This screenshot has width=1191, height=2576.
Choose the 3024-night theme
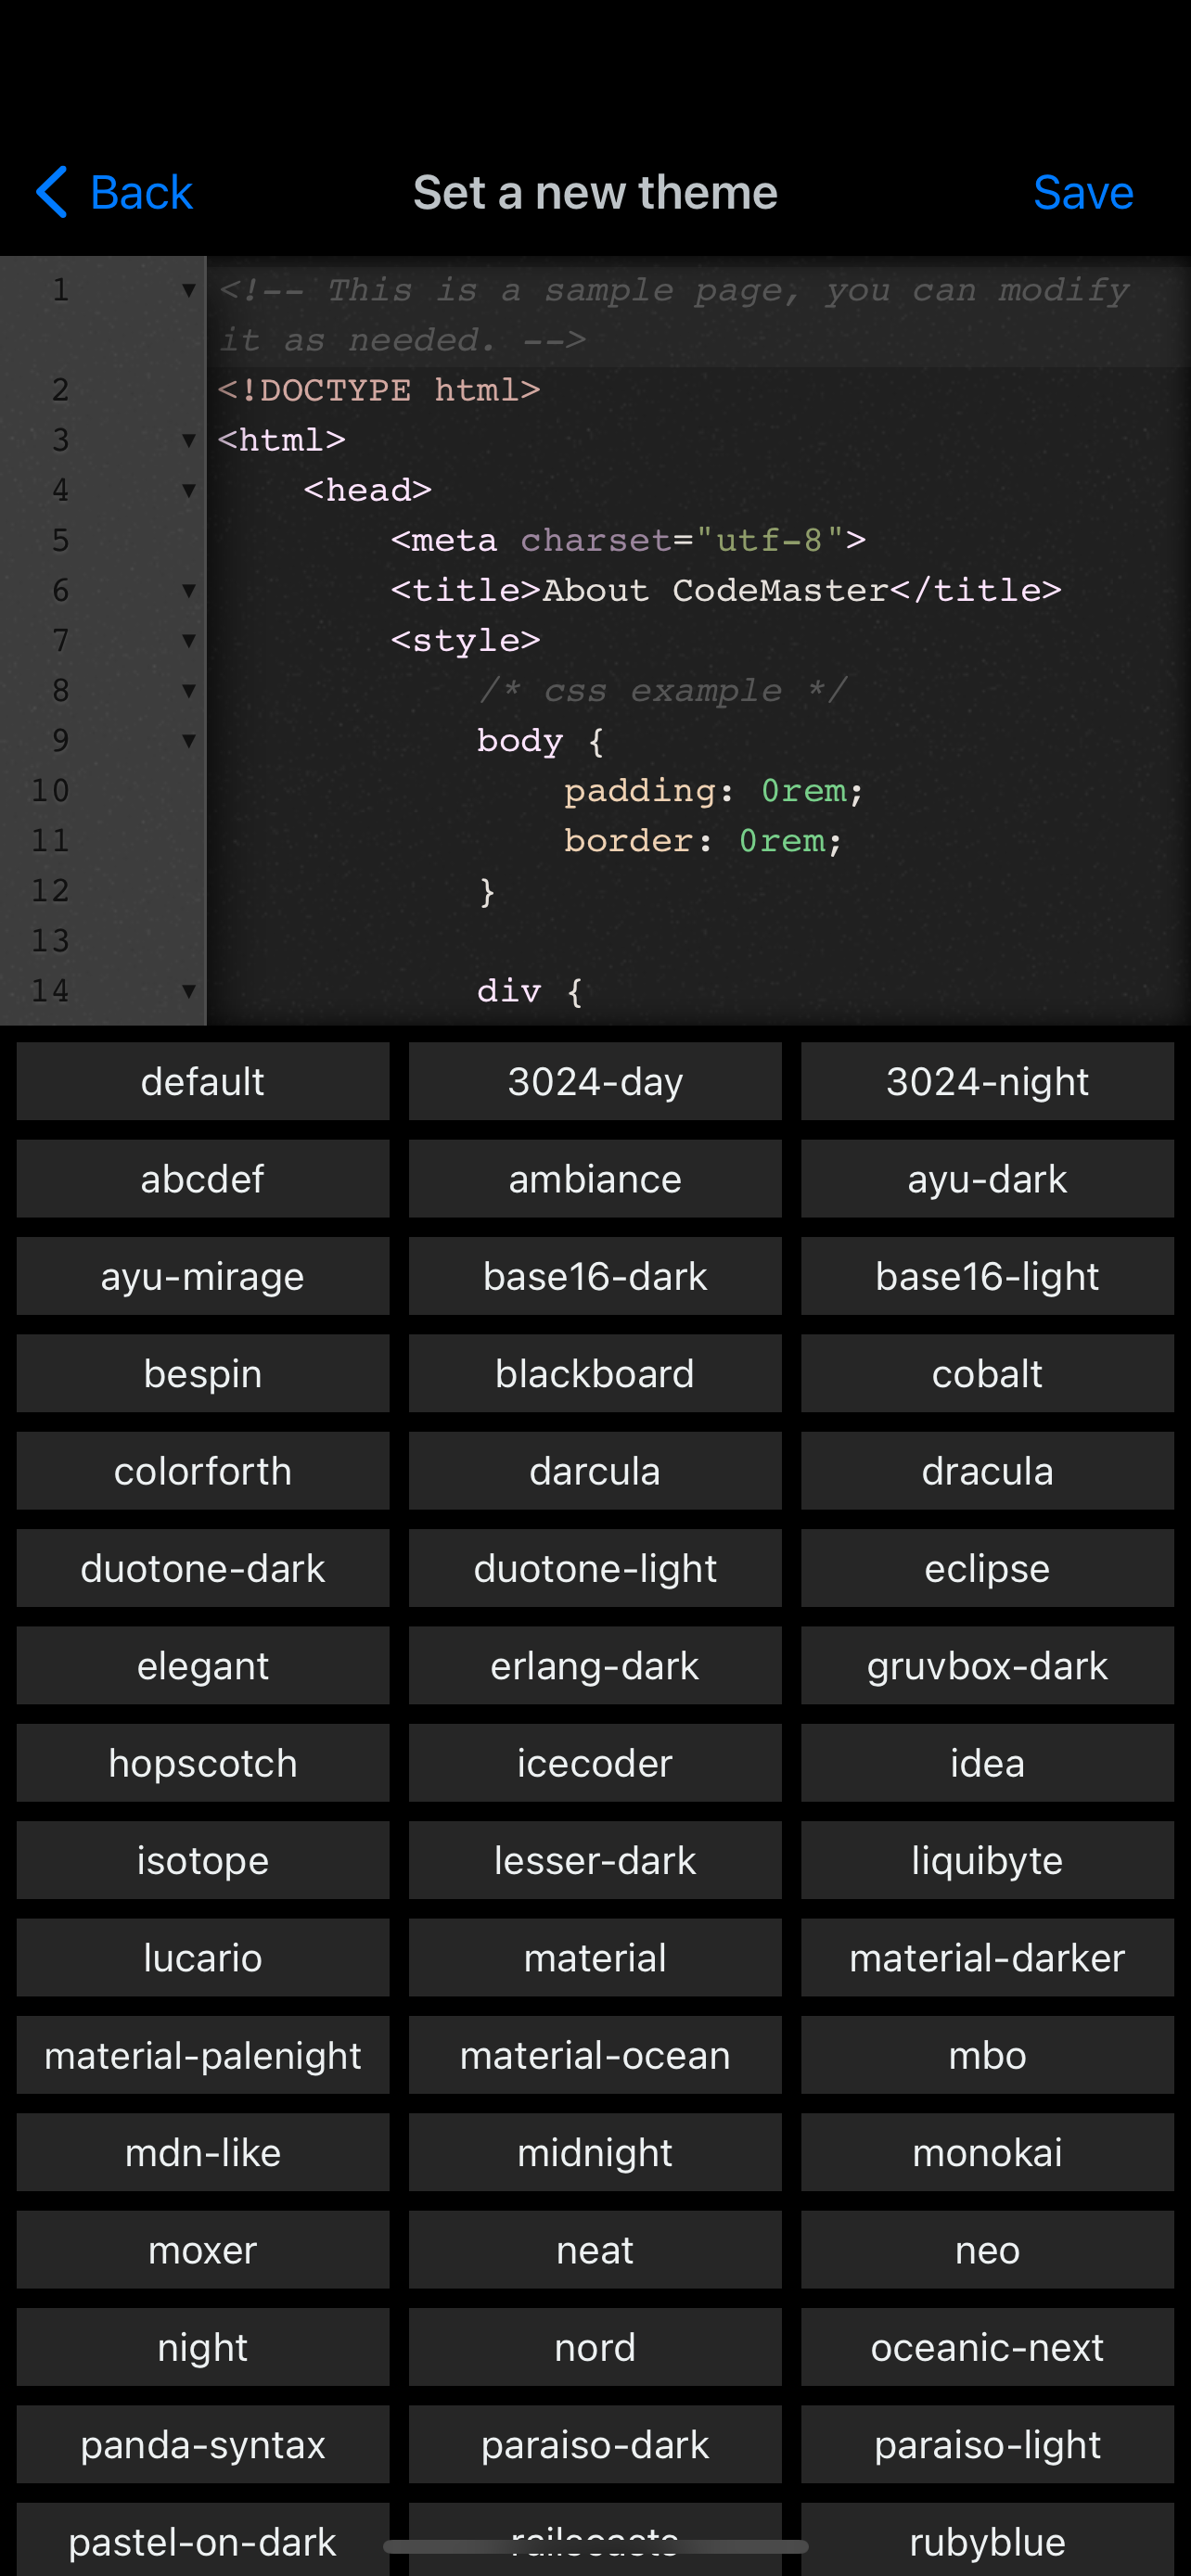(987, 1081)
